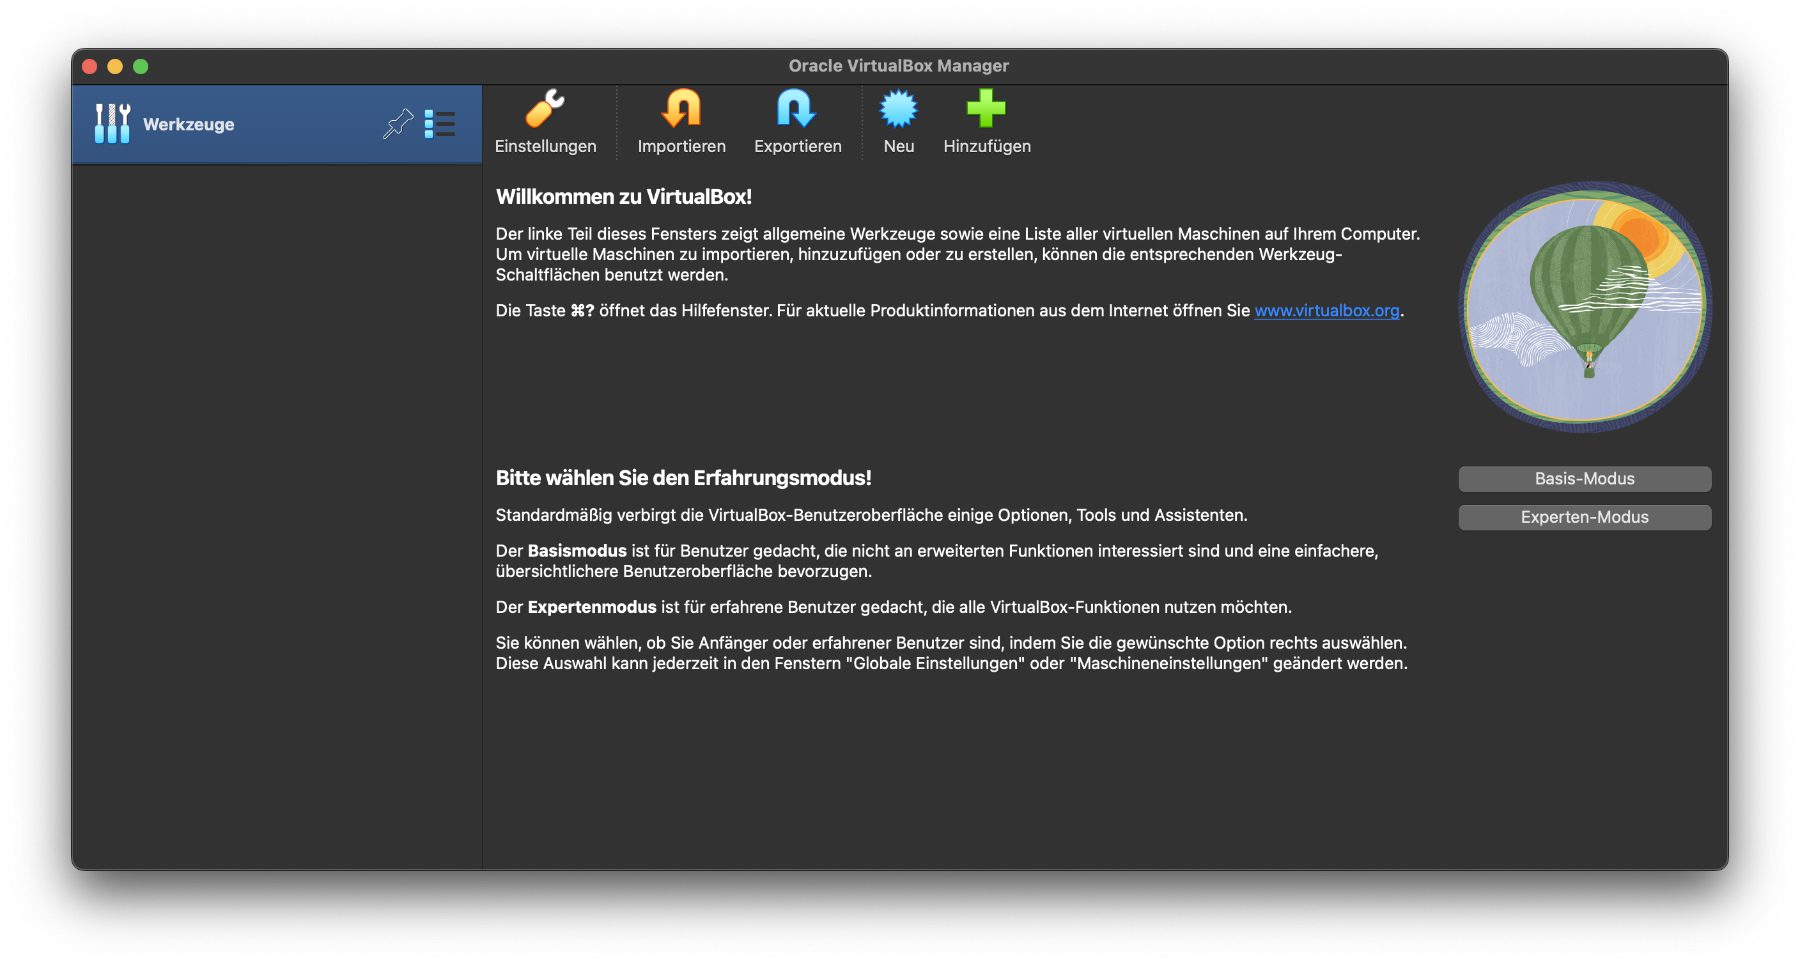This screenshot has width=1800, height=965.
Task: Choose the Experten-Modus button
Action: click(x=1585, y=517)
